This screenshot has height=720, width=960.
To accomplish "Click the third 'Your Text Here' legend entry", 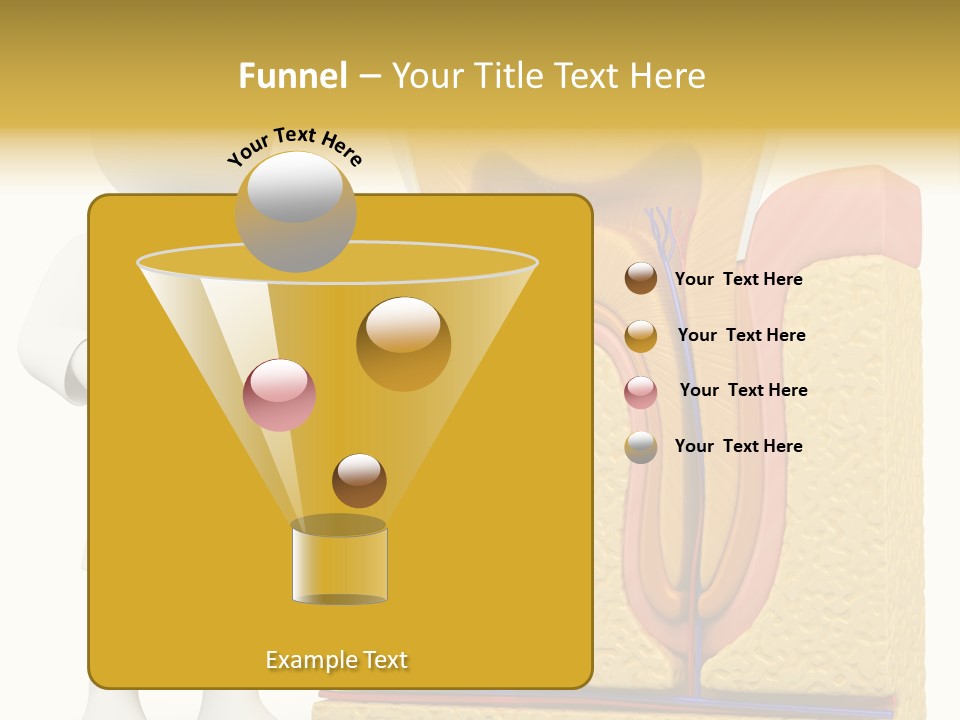I will 744,390.
